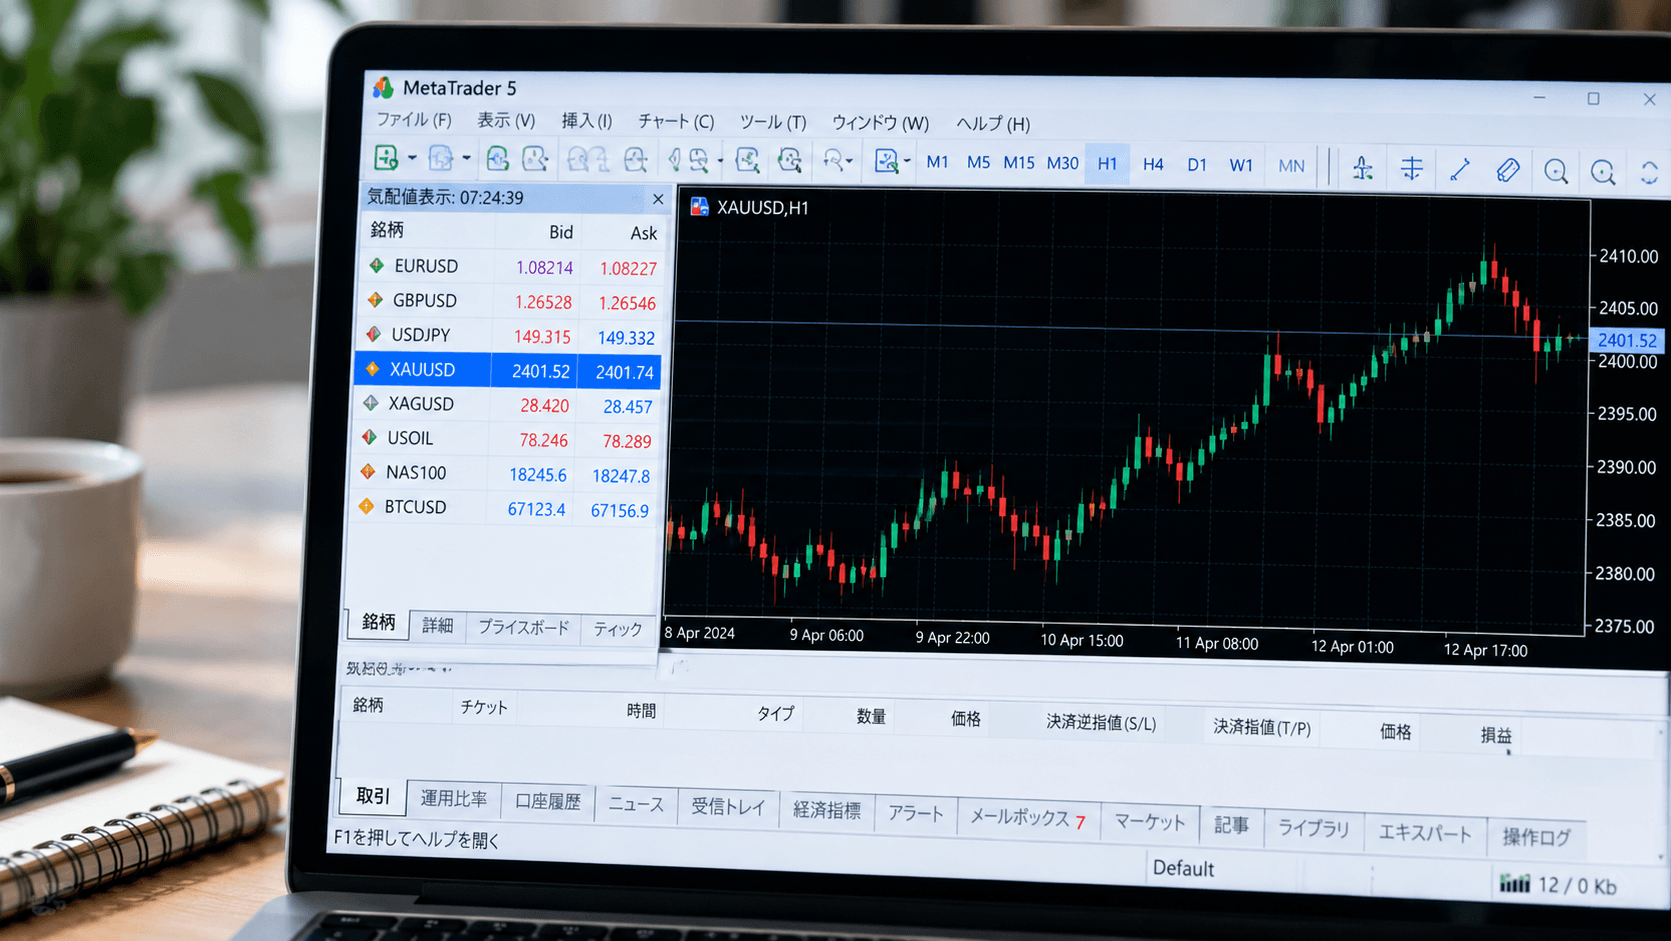Select the diagonal trend line drawing tool
This screenshot has width=1671, height=941.
click(1460, 170)
